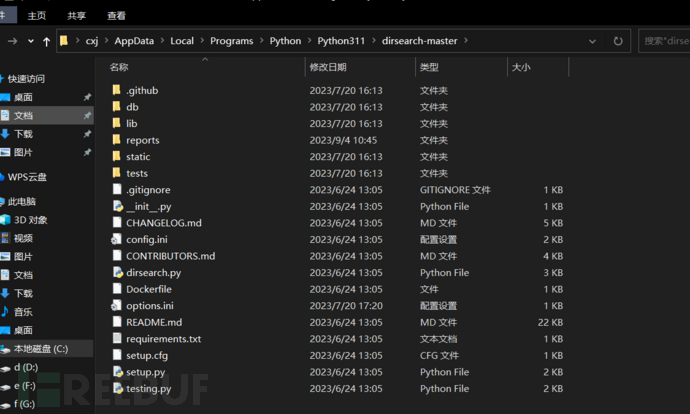690x414 pixels.
Task: Select the Dockerfile file name
Action: tap(149, 289)
